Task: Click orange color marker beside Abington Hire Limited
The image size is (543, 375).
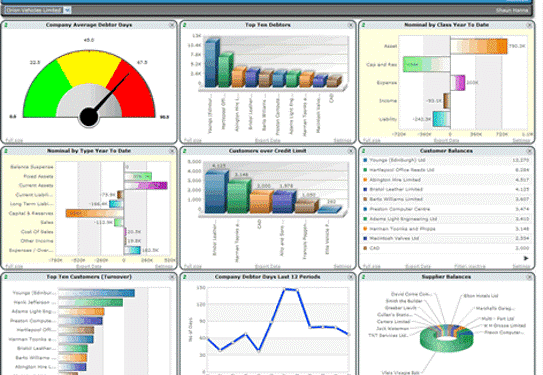Action: [365, 180]
